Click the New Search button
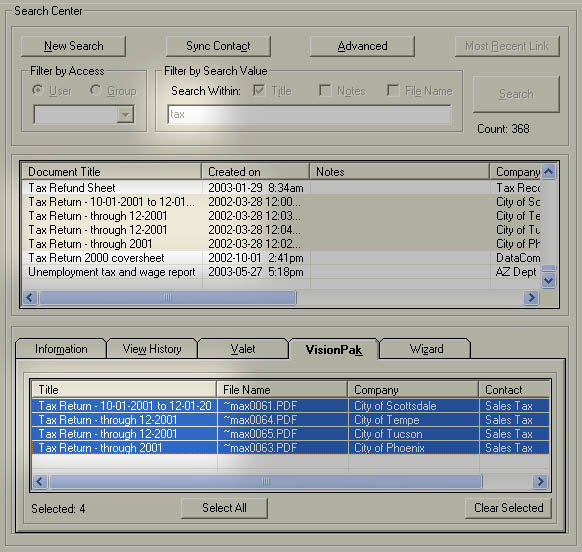 click(x=73, y=46)
